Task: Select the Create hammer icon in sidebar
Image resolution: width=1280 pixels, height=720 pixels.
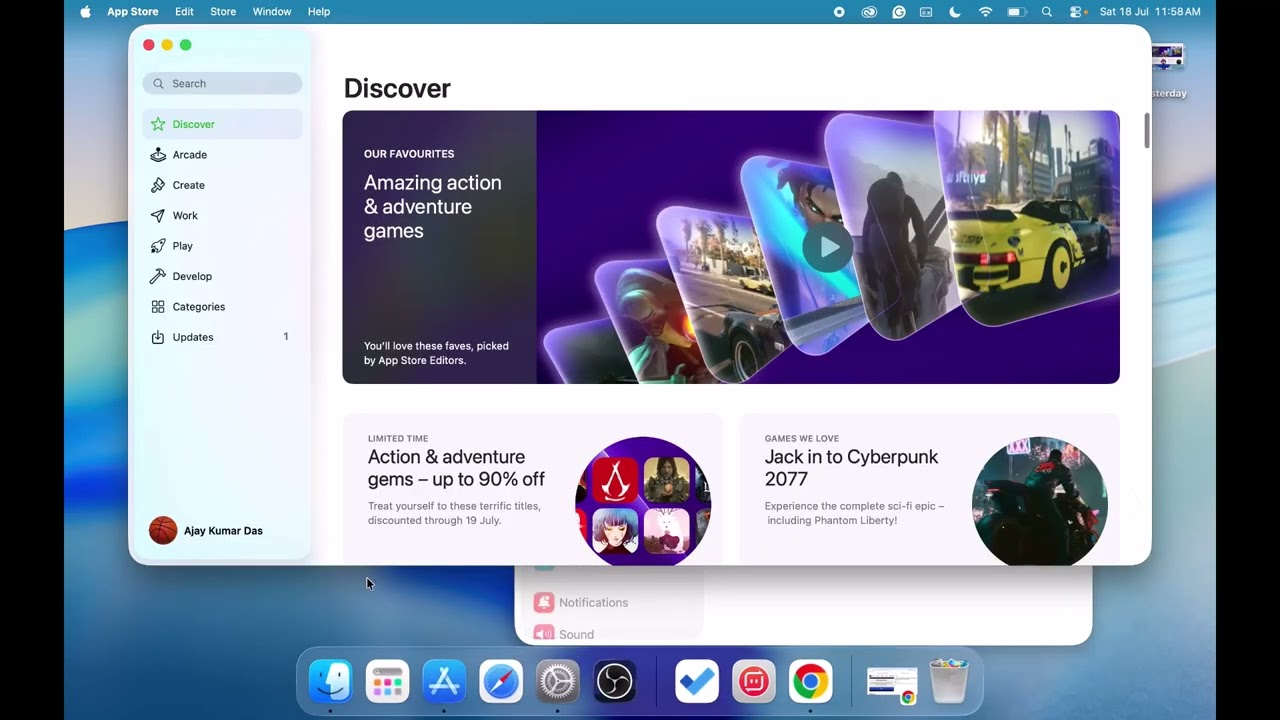Action: [158, 185]
